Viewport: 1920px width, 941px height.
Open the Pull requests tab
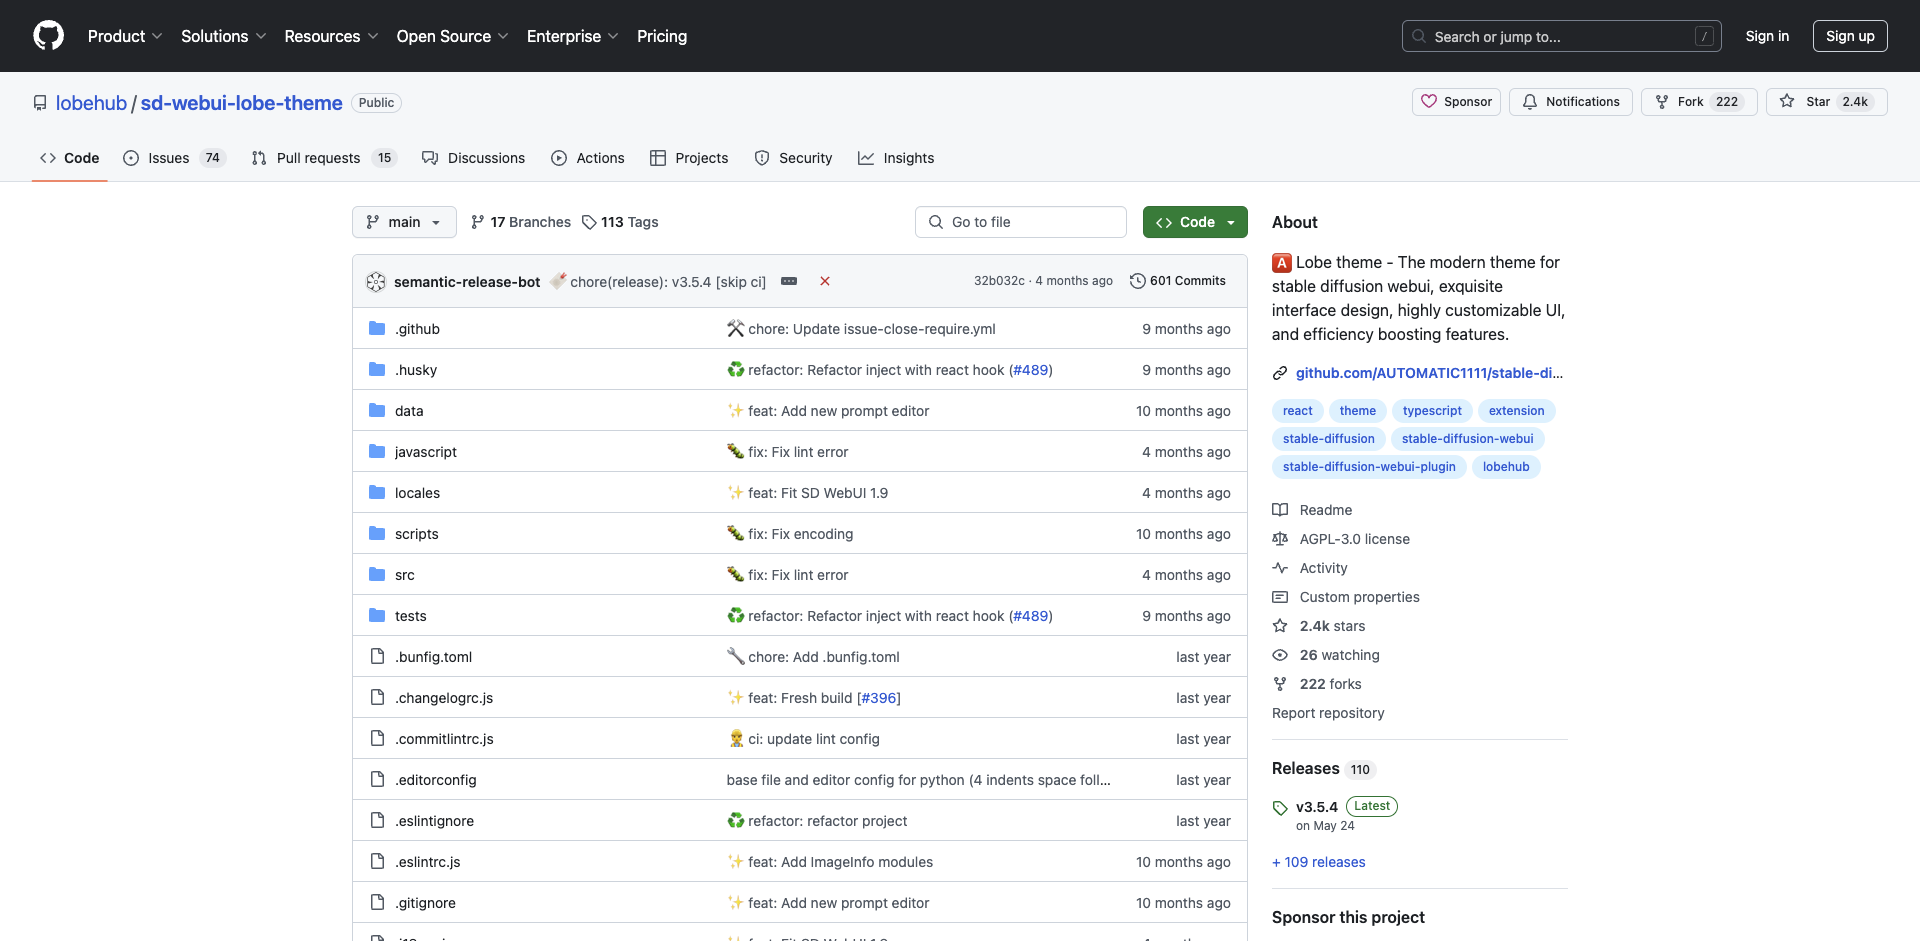324,158
